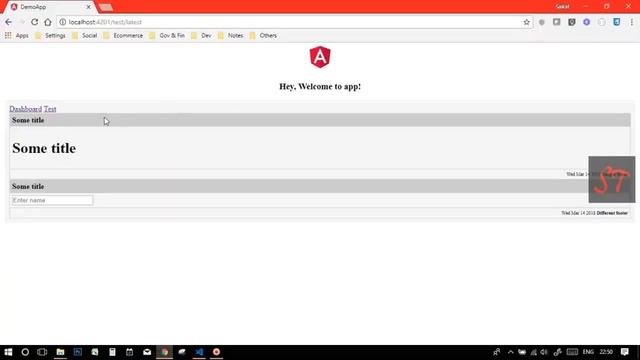
Task: Open the touch keyboard tray icon
Action: click(572, 352)
